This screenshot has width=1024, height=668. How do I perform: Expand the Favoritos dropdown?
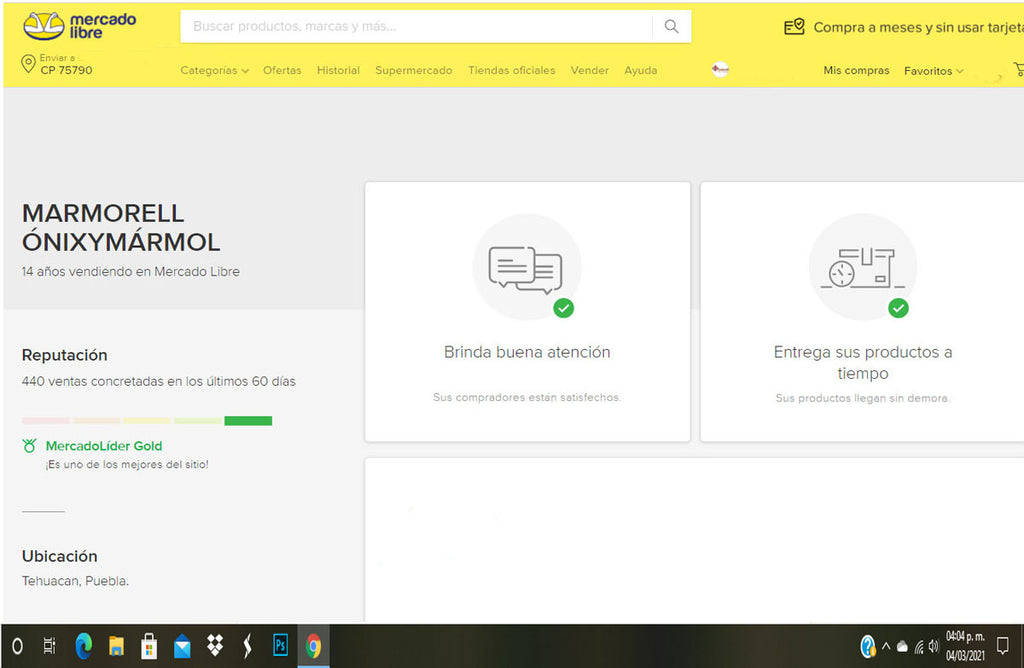click(933, 71)
